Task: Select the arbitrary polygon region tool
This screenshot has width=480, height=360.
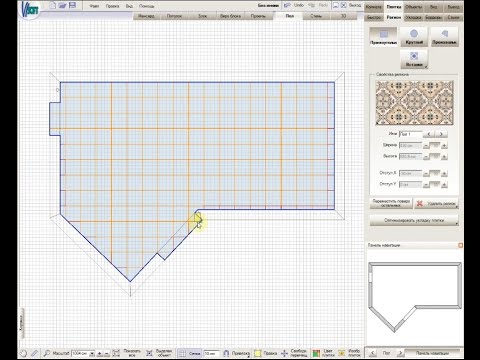Action: (x=445, y=37)
